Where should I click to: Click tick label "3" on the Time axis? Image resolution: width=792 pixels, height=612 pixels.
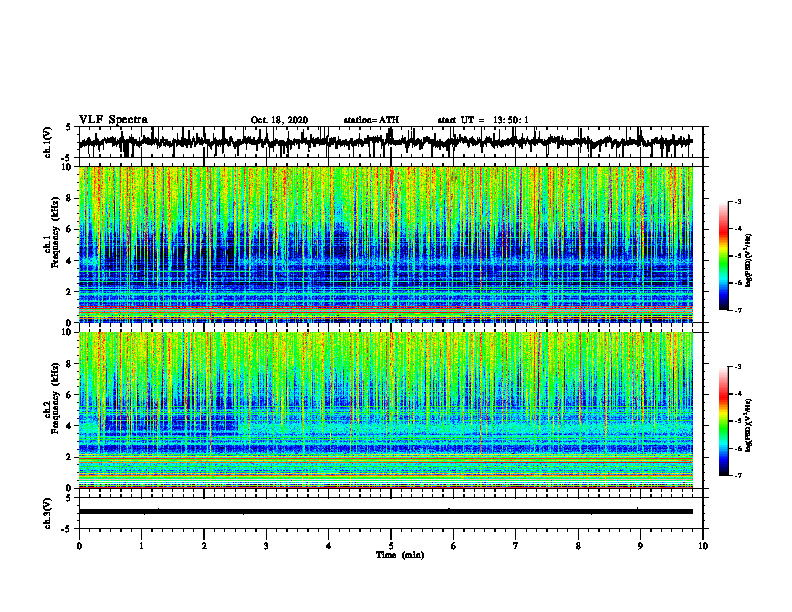click(x=266, y=546)
